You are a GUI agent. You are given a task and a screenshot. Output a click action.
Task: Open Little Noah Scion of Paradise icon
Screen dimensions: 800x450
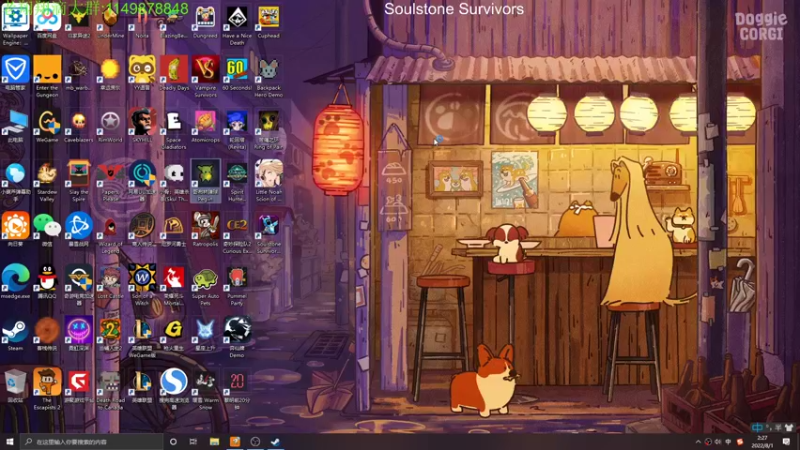[268, 181]
